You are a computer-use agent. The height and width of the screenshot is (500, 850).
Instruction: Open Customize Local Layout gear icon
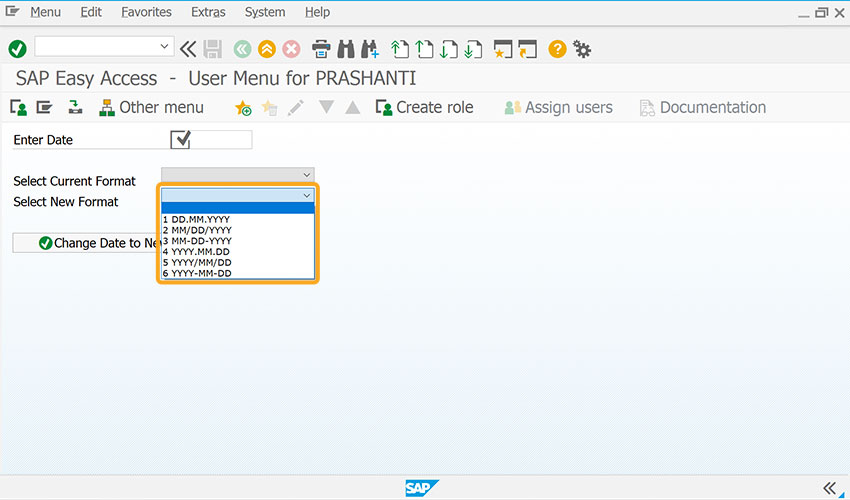582,49
